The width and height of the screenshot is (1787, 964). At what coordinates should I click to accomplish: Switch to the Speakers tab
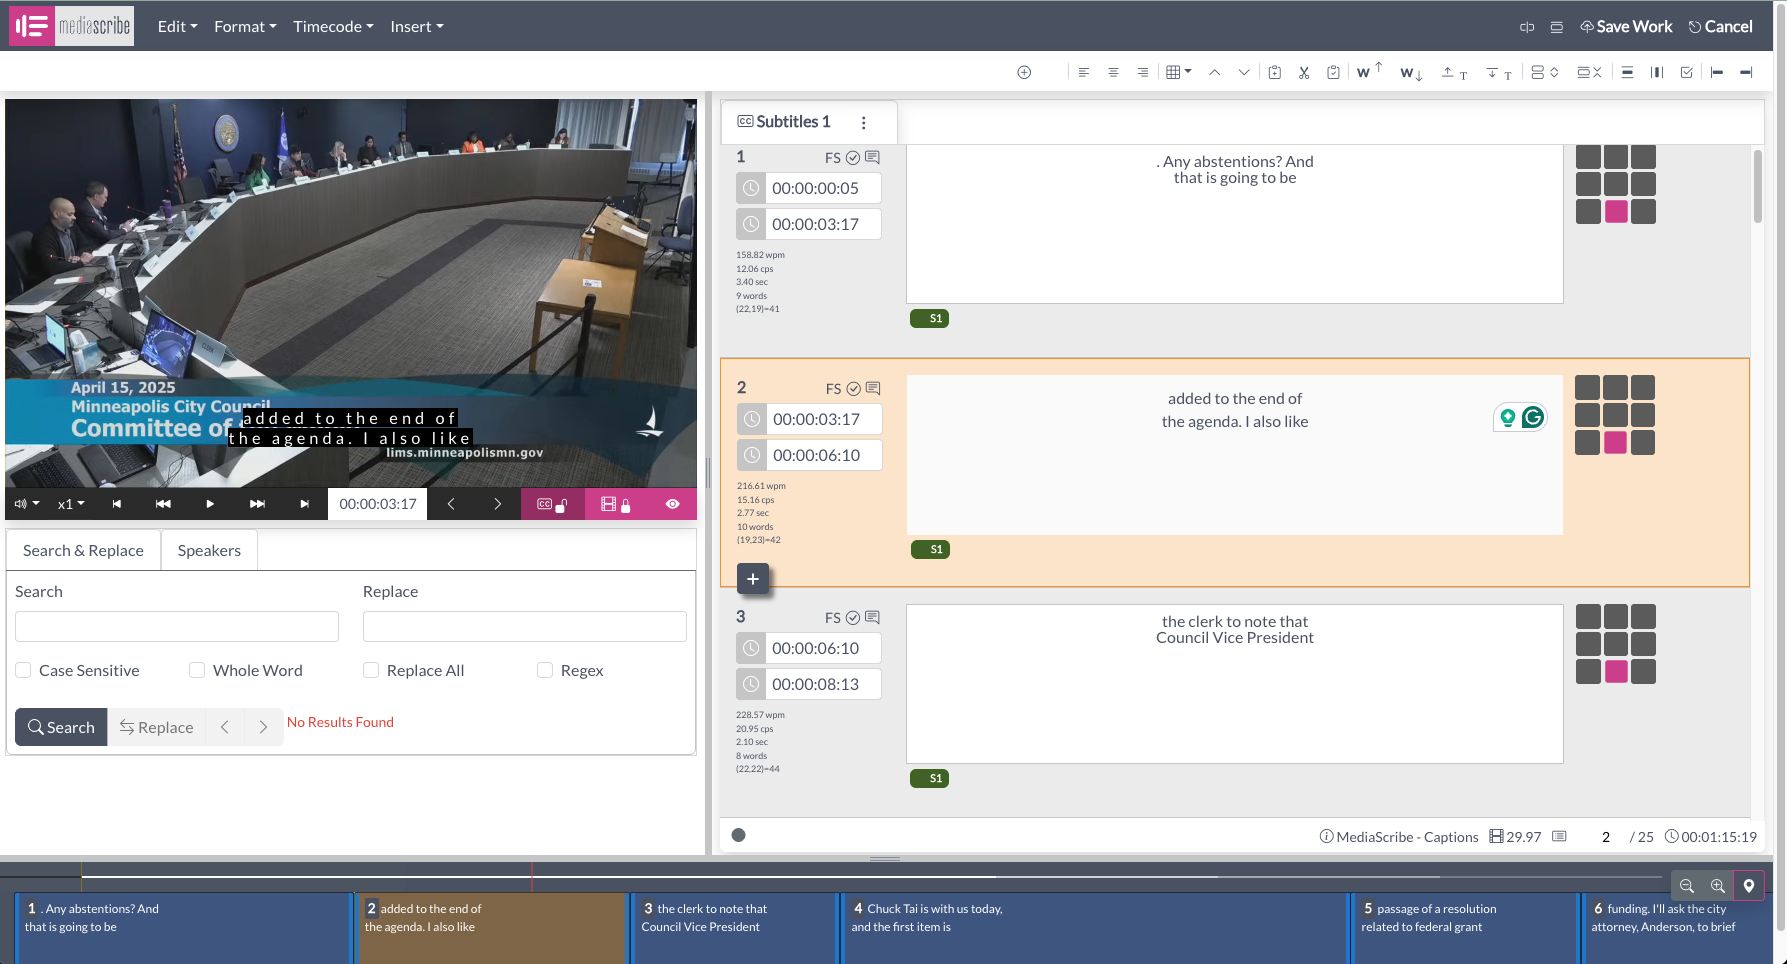pyautogui.click(x=208, y=549)
